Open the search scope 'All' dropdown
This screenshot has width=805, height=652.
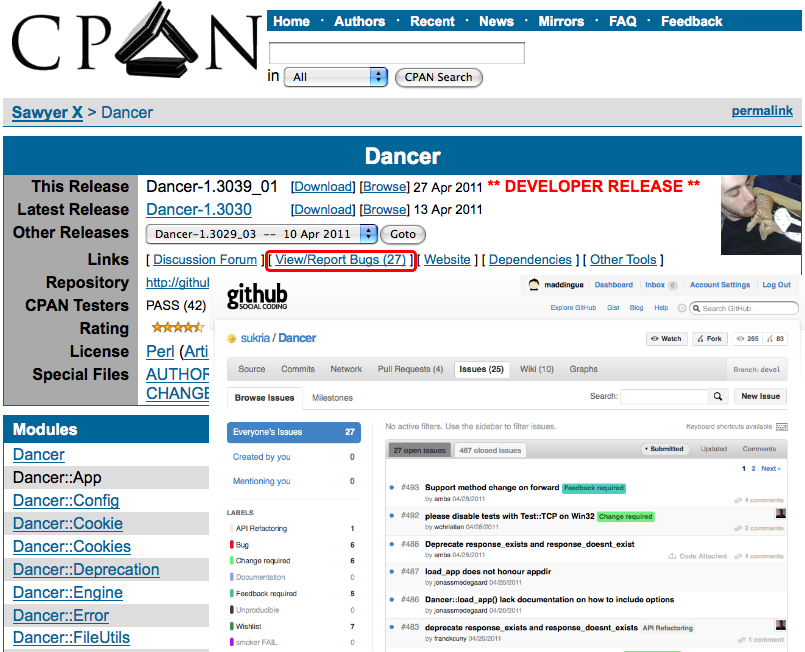335,77
